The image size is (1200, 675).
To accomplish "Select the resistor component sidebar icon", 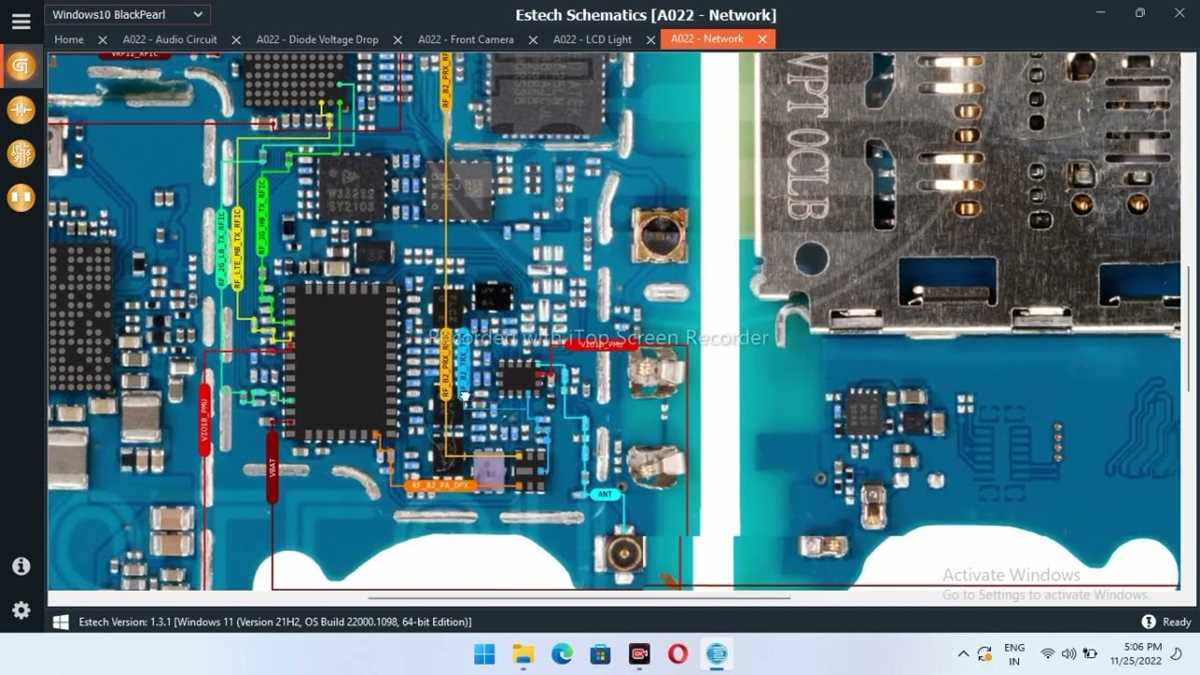I will click(x=21, y=110).
